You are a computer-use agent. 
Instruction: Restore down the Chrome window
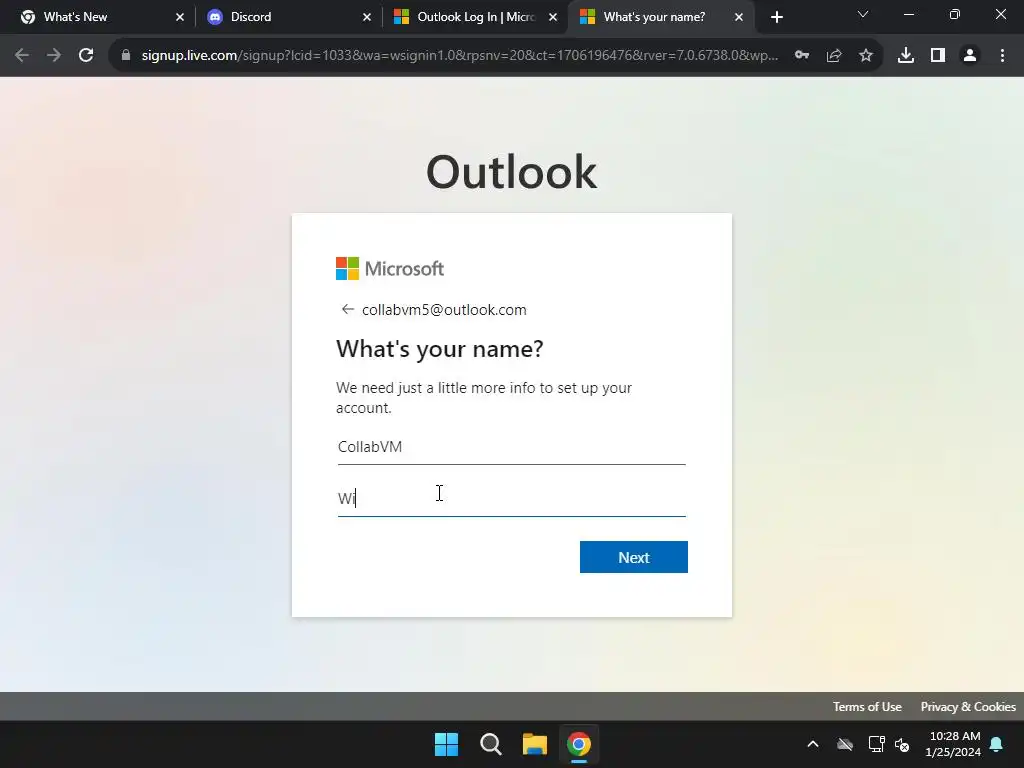[x=955, y=14]
